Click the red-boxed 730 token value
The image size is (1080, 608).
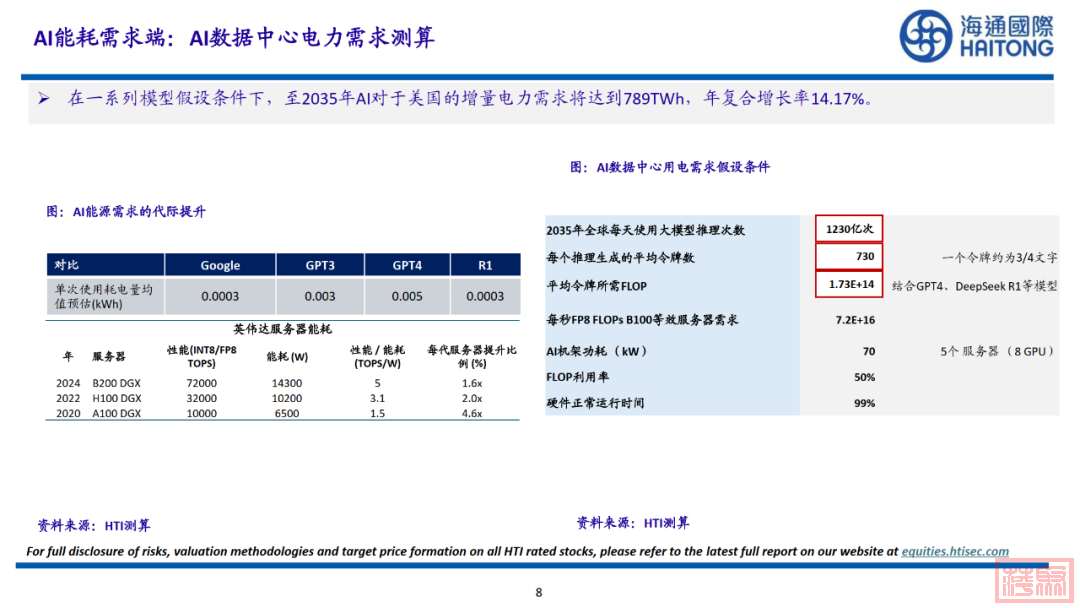tap(849, 257)
